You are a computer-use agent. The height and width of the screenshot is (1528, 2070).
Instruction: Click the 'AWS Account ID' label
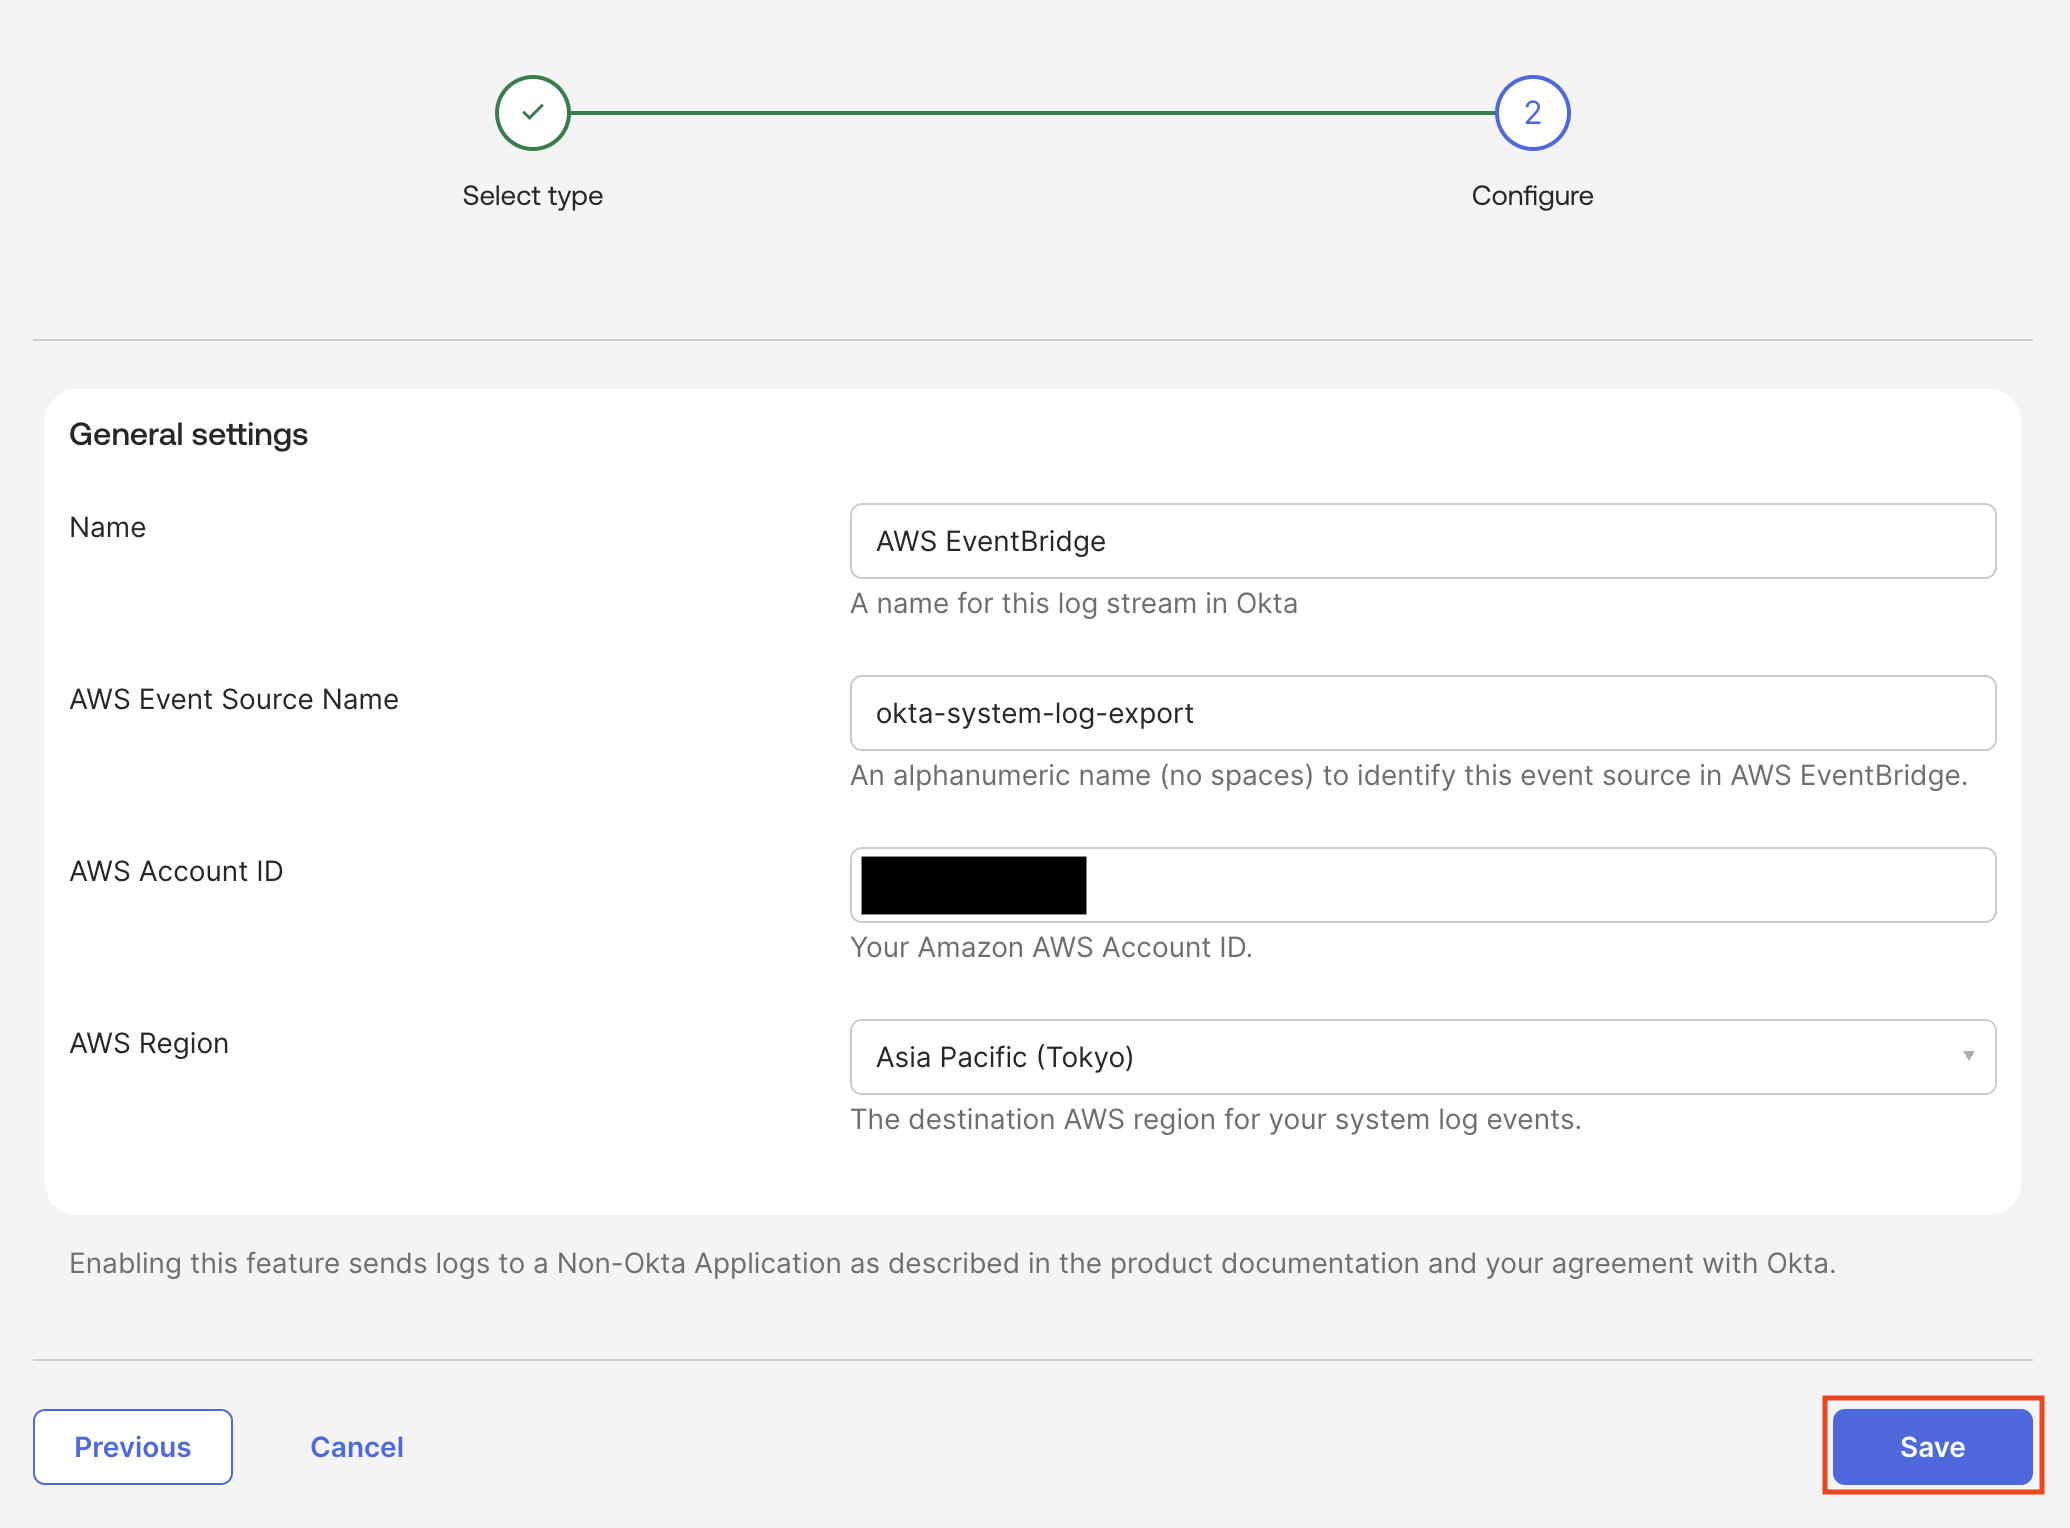coord(176,871)
